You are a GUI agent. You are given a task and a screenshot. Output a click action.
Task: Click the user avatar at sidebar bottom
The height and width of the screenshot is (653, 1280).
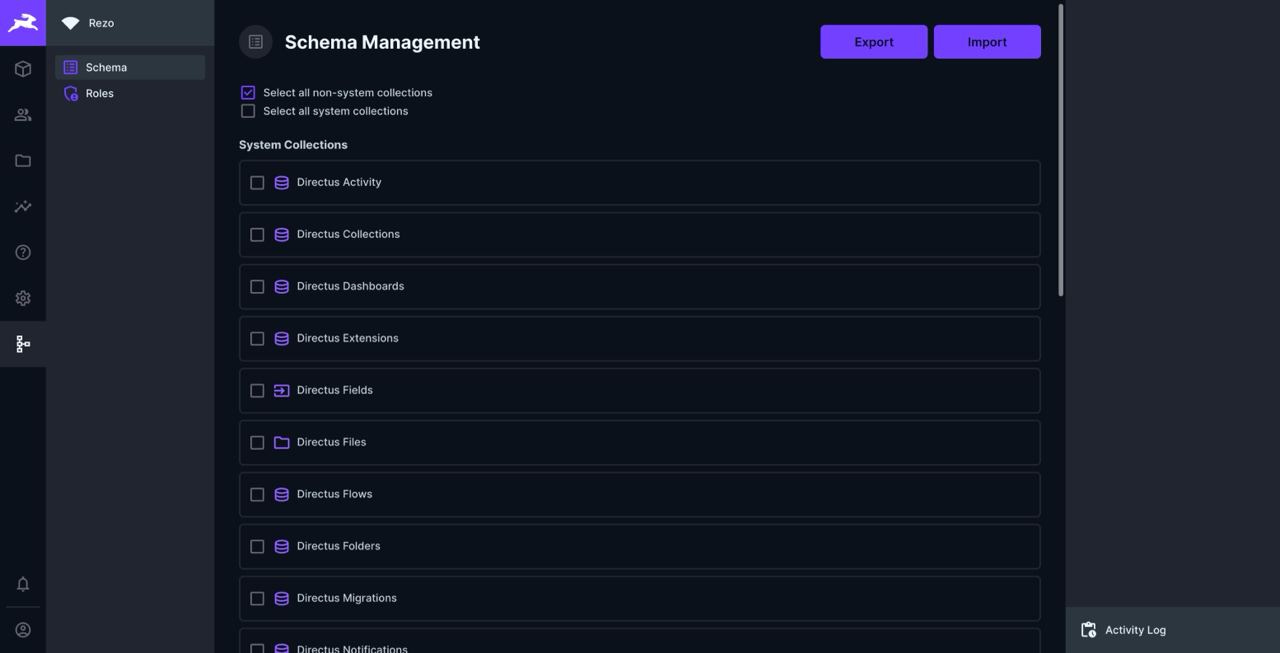point(21,627)
